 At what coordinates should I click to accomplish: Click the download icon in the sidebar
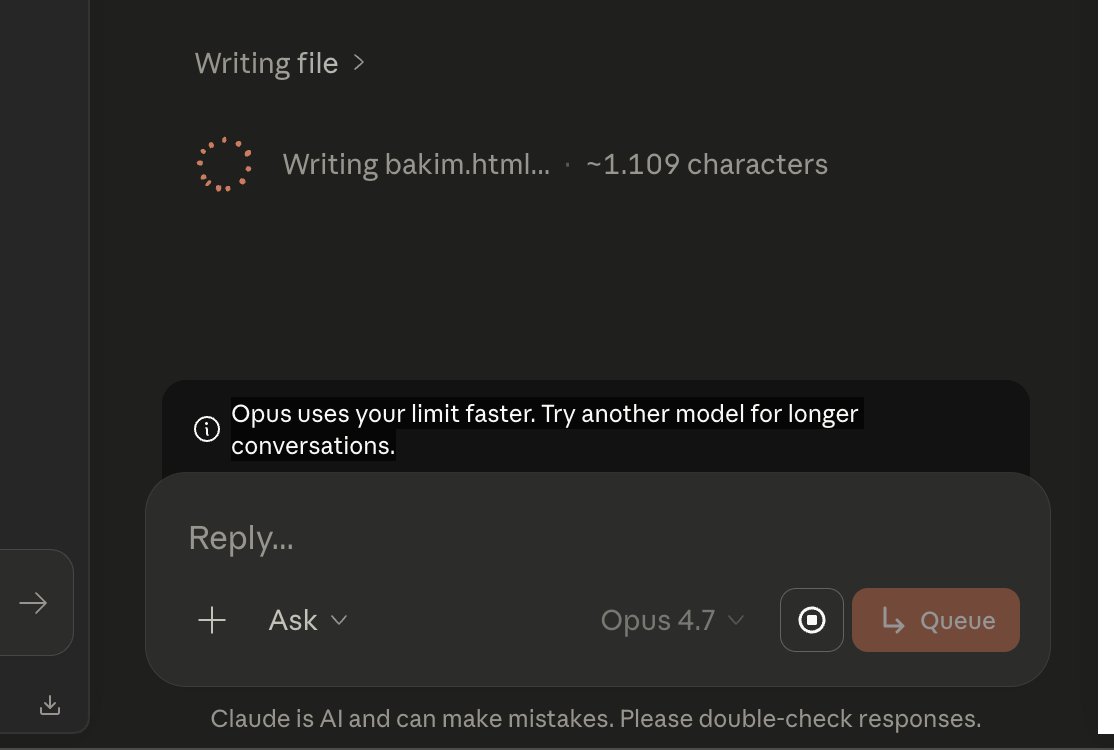coord(50,705)
